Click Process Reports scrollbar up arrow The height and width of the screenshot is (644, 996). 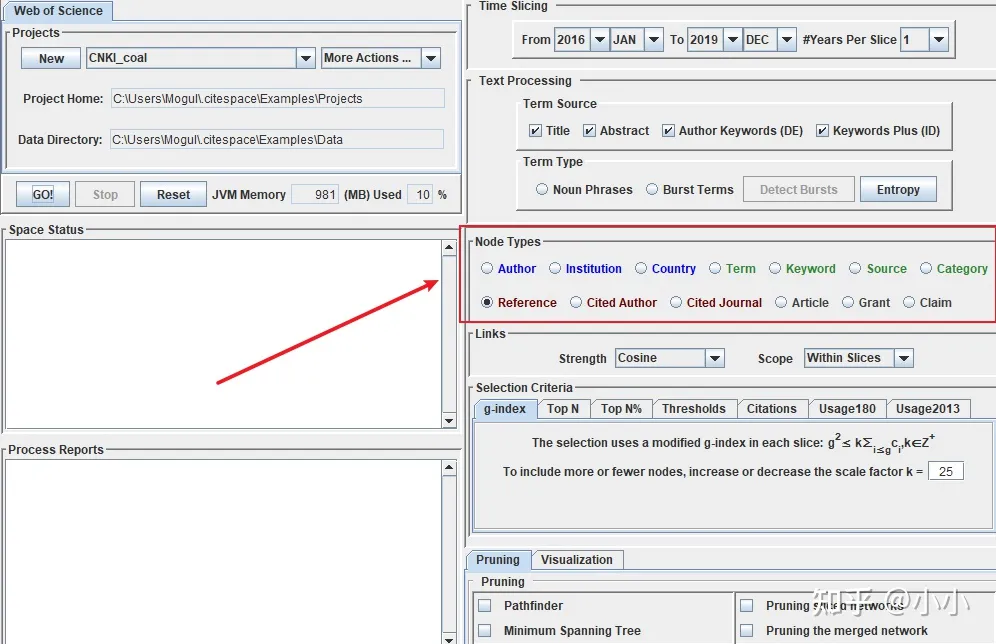[449, 467]
